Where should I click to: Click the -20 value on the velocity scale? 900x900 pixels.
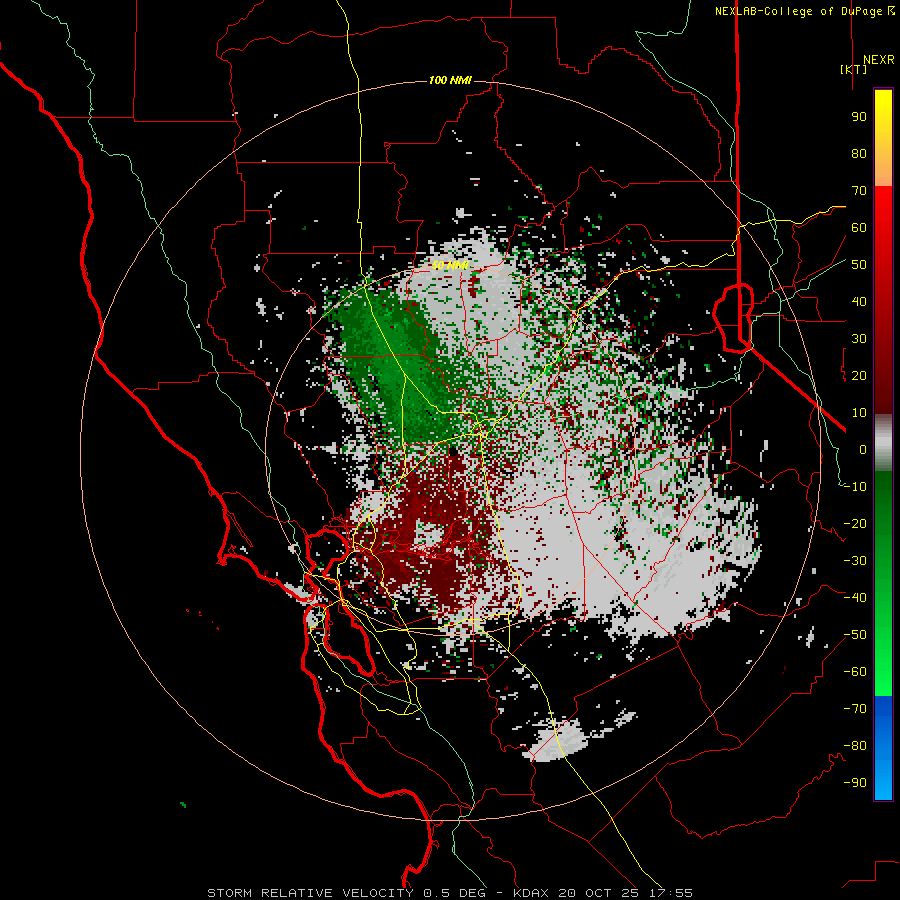[855, 524]
